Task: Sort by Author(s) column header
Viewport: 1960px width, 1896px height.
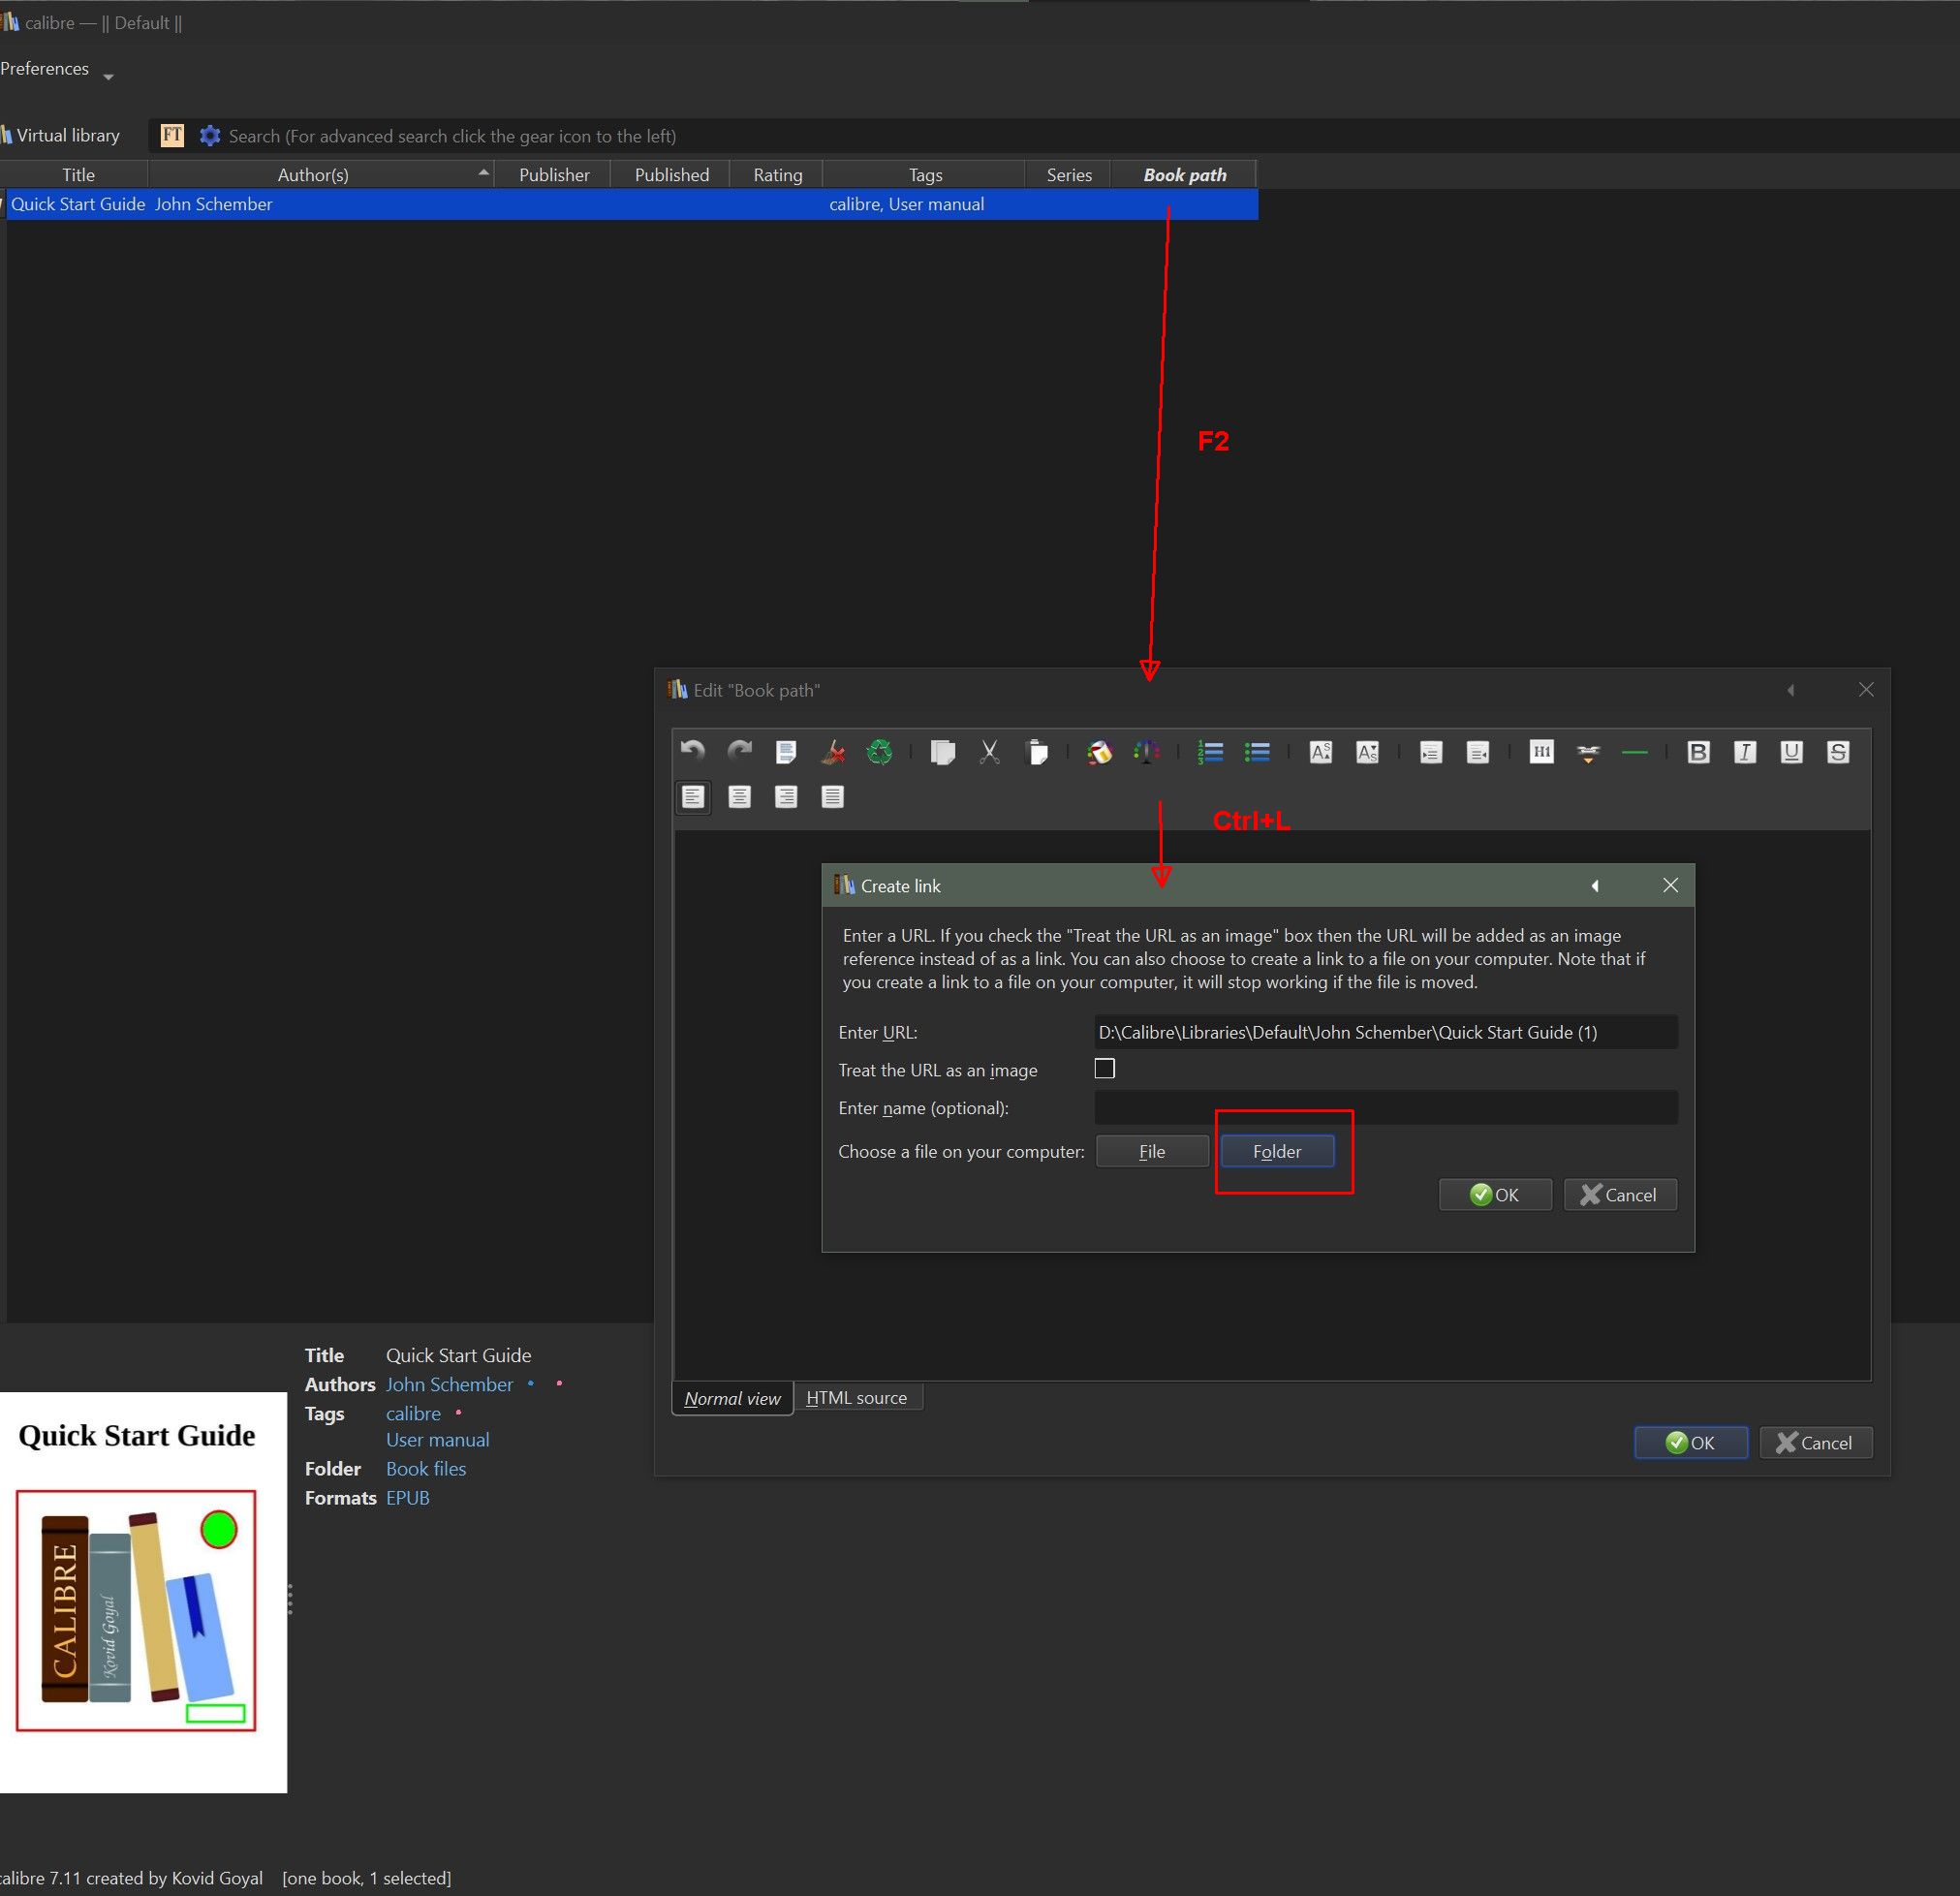Action: [321, 174]
